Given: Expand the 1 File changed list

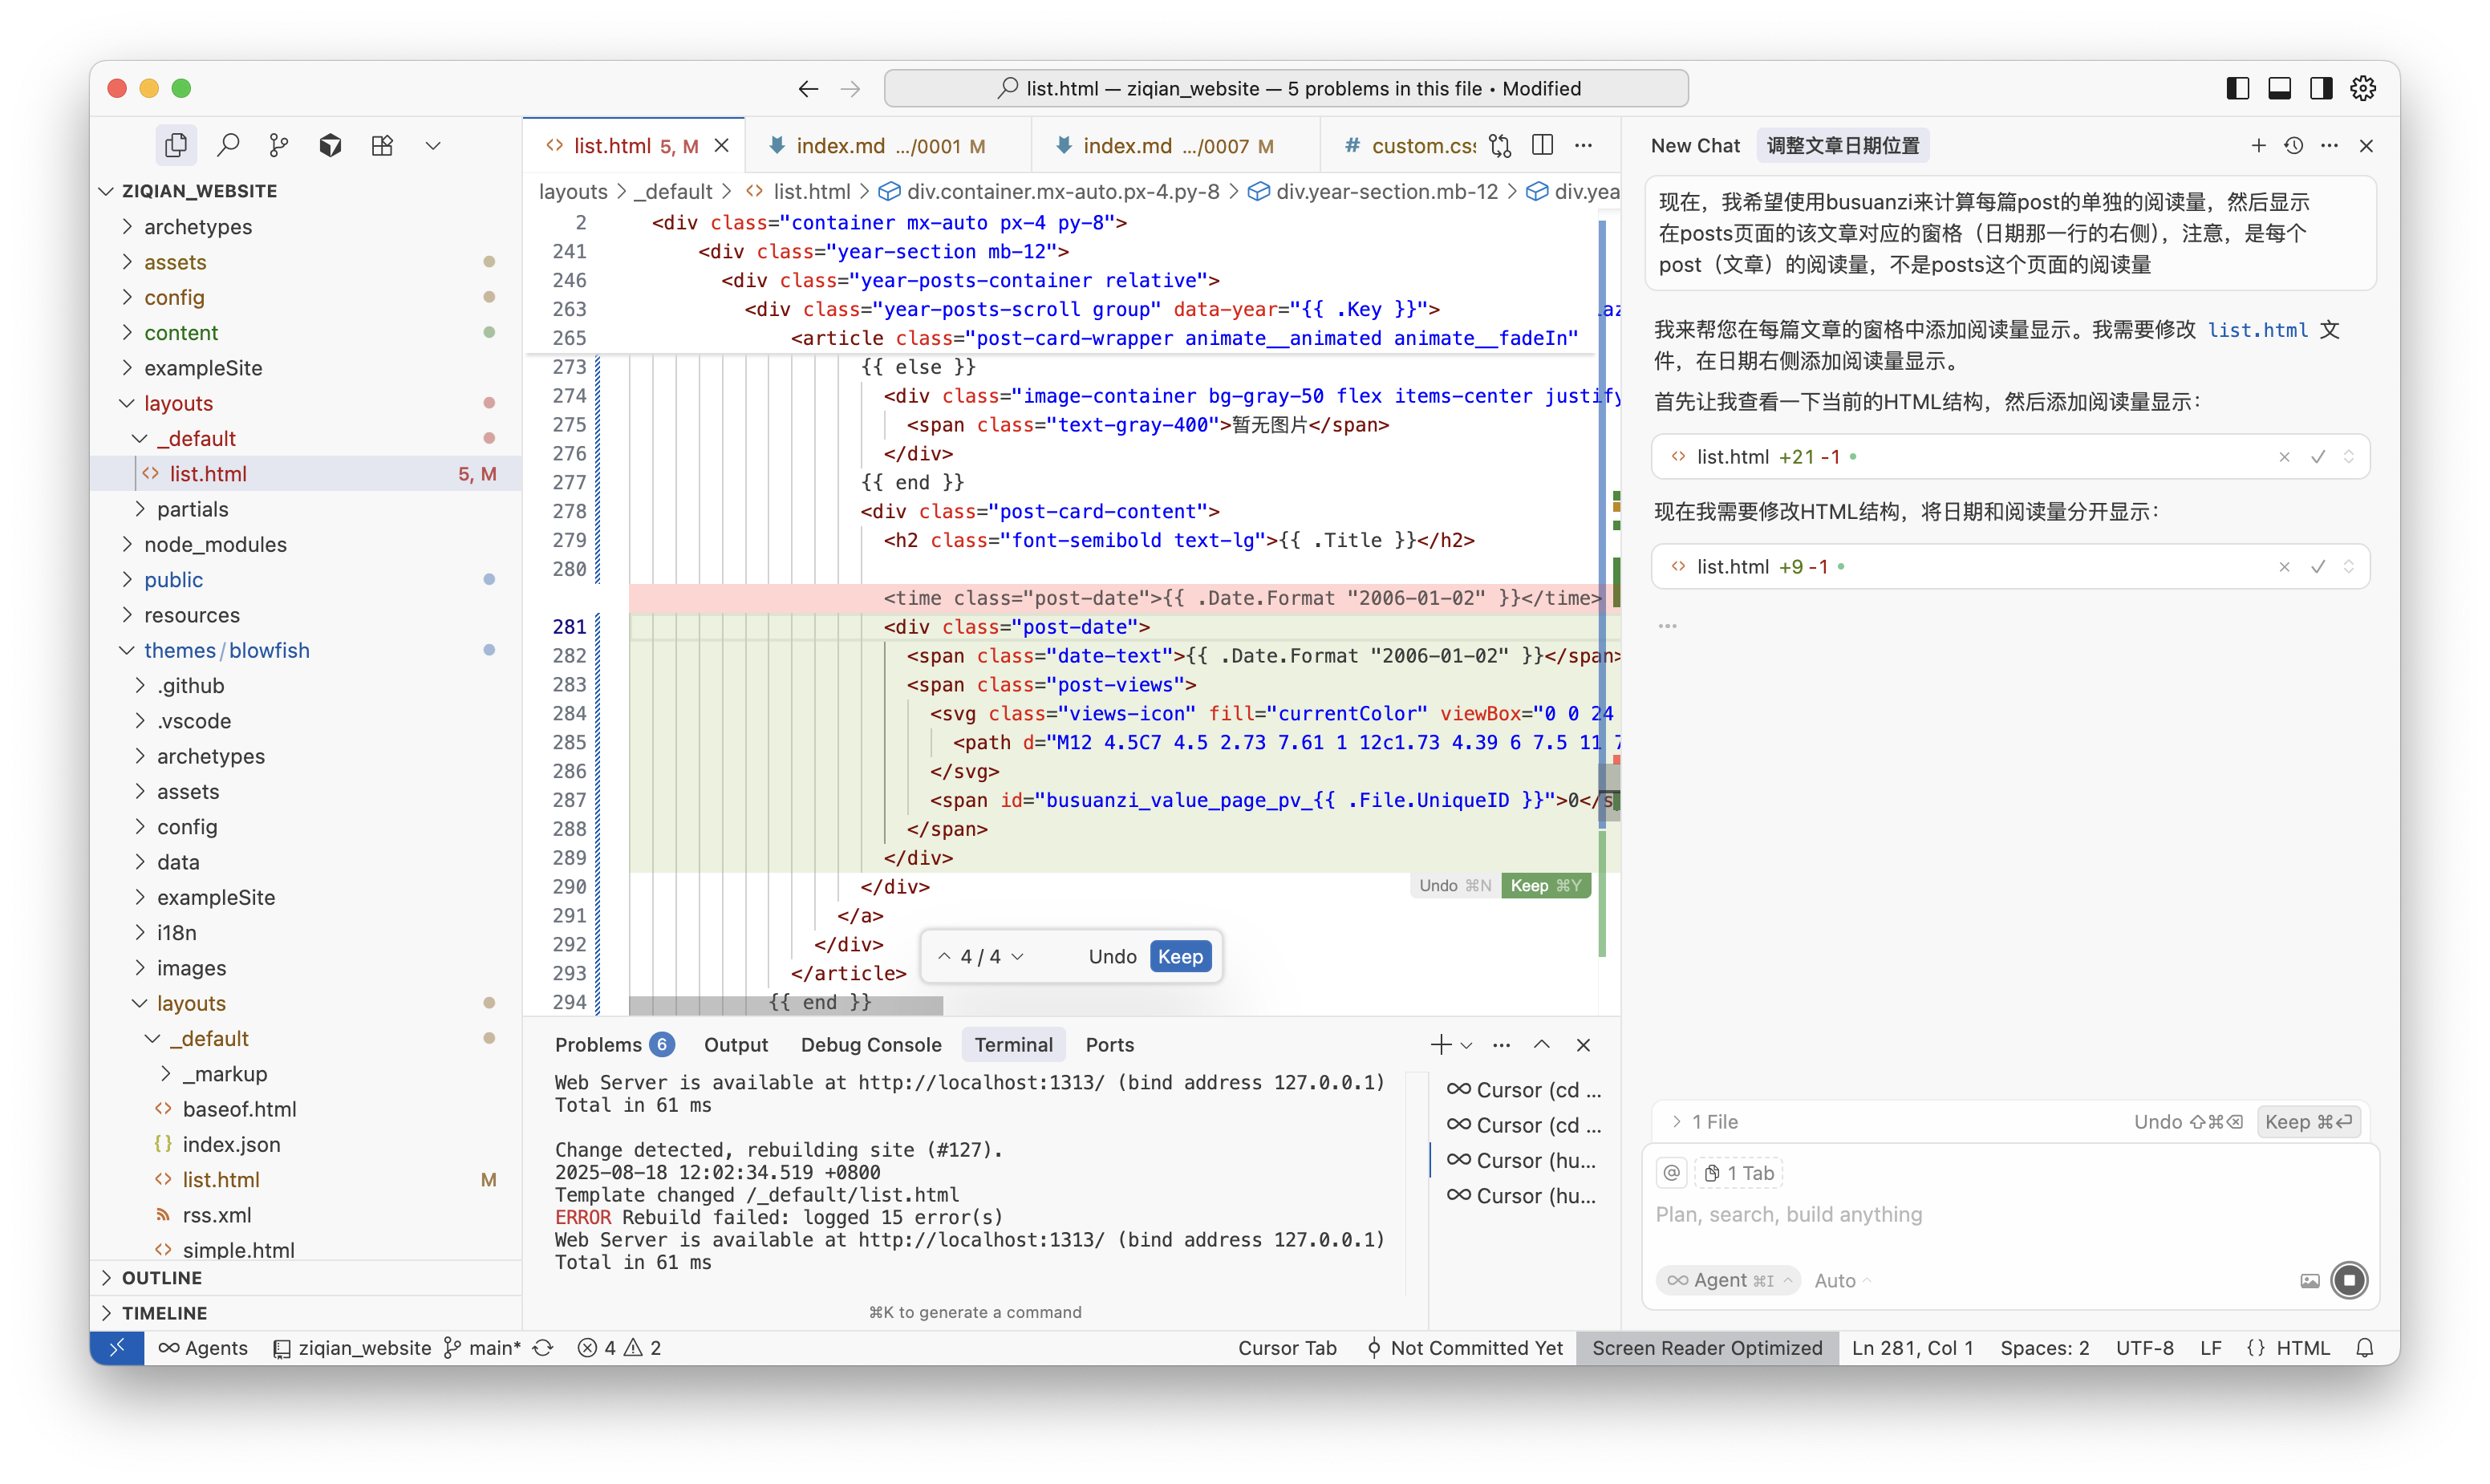Looking at the screenshot, I should coord(1706,1122).
